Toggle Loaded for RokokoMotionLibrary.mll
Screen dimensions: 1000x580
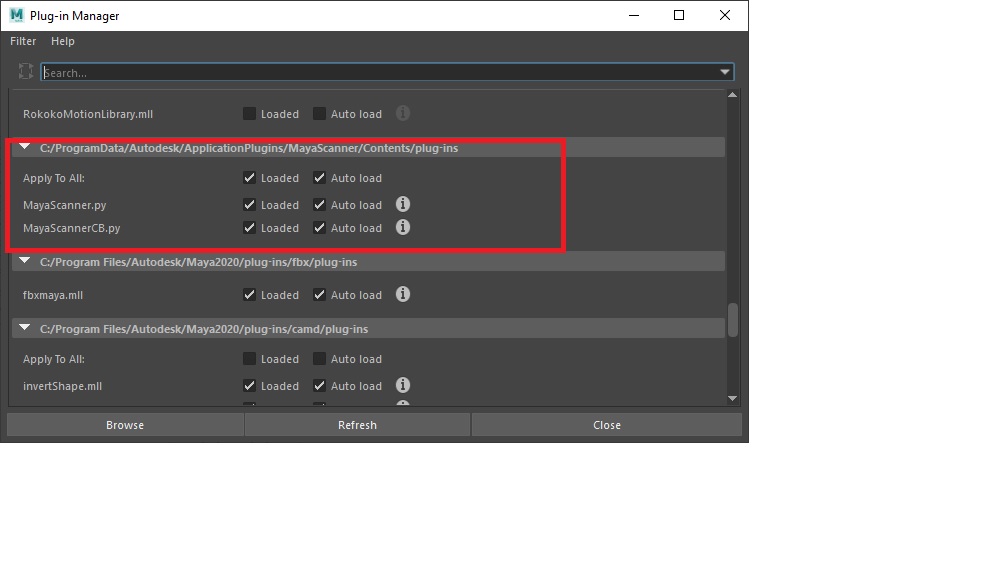click(x=249, y=114)
